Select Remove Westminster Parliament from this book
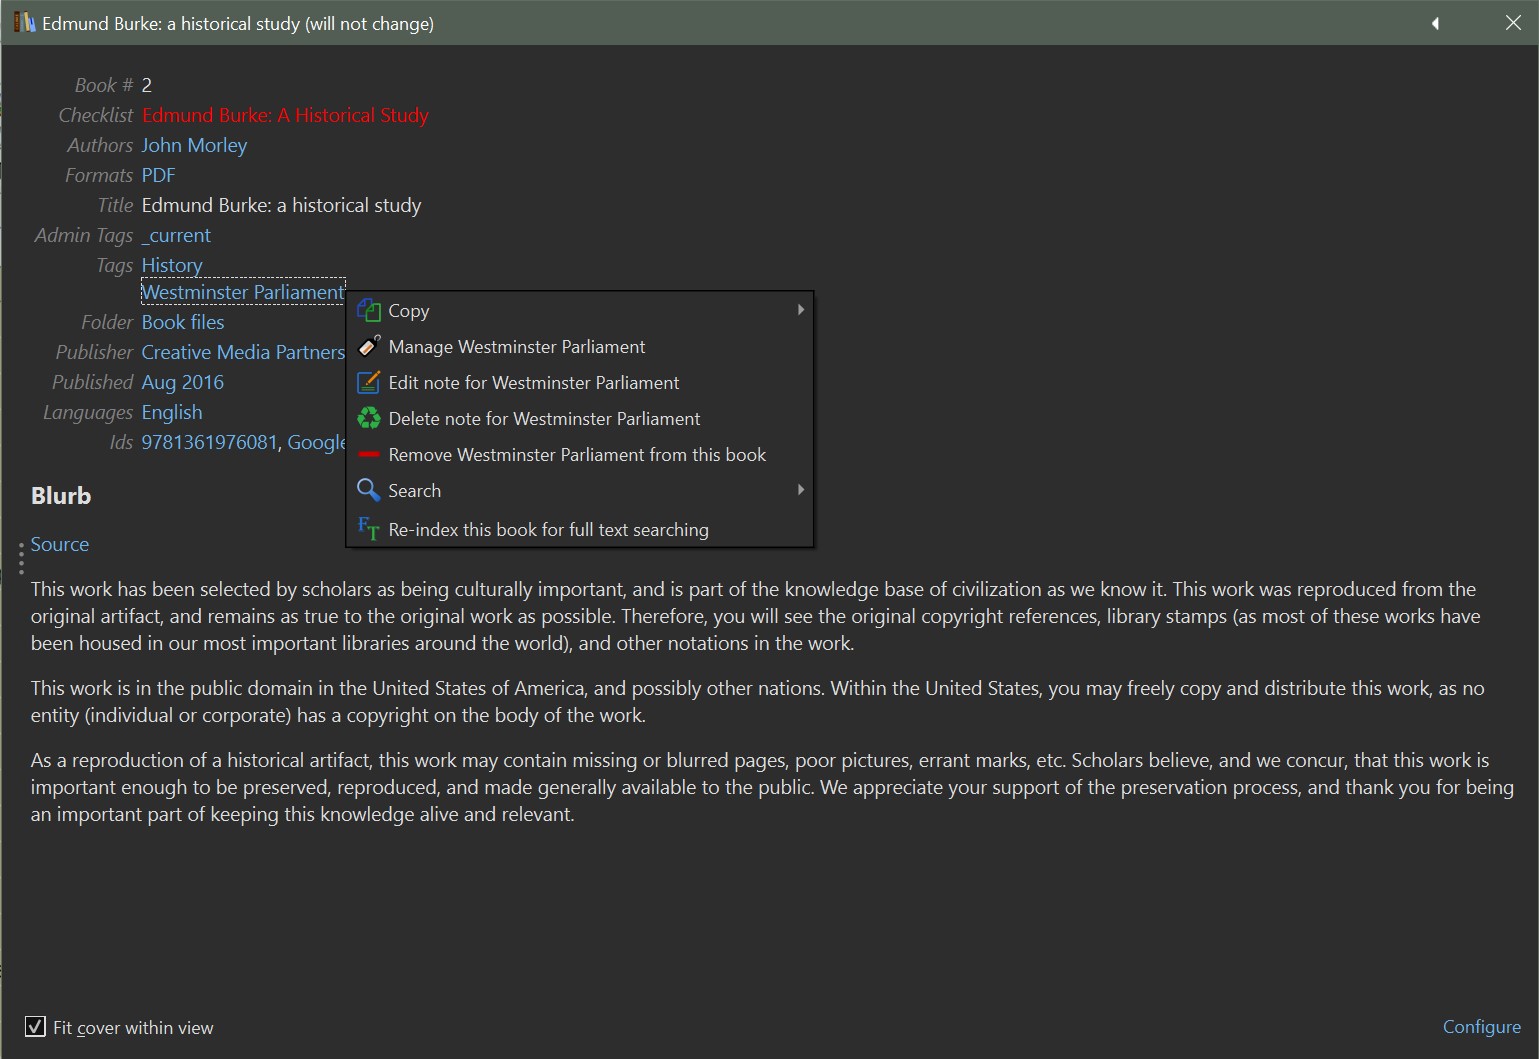 (577, 455)
